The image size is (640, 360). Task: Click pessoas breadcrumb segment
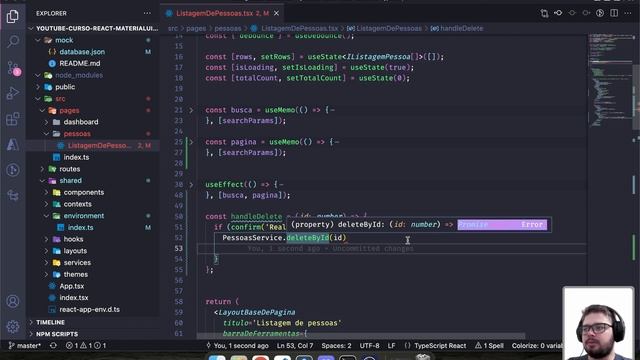click(228, 29)
